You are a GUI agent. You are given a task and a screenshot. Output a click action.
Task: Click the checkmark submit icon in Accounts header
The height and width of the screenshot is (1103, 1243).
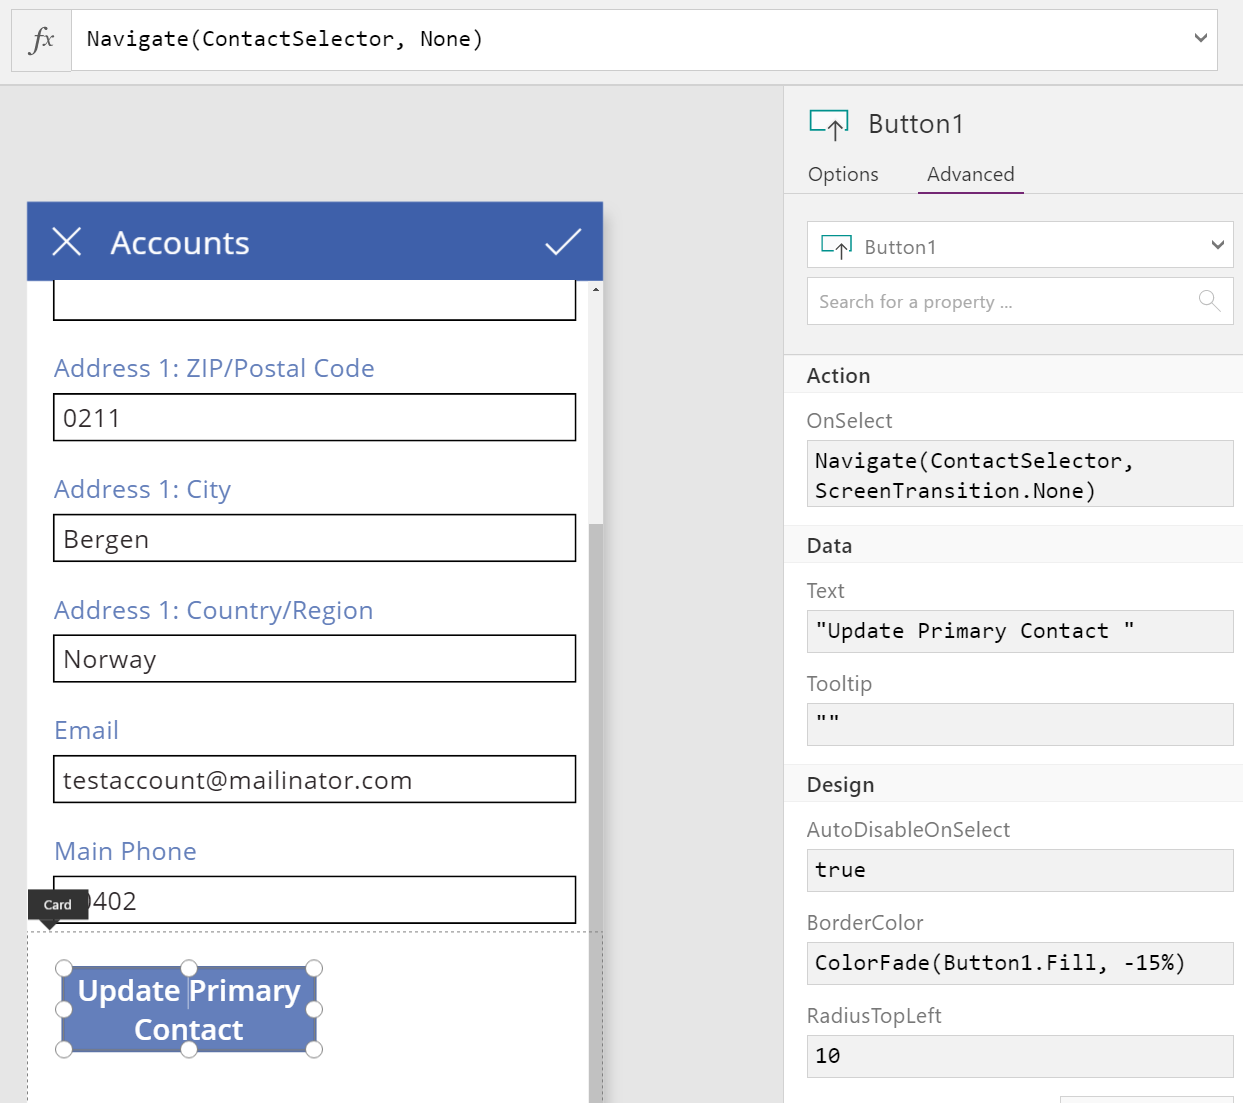(x=563, y=242)
